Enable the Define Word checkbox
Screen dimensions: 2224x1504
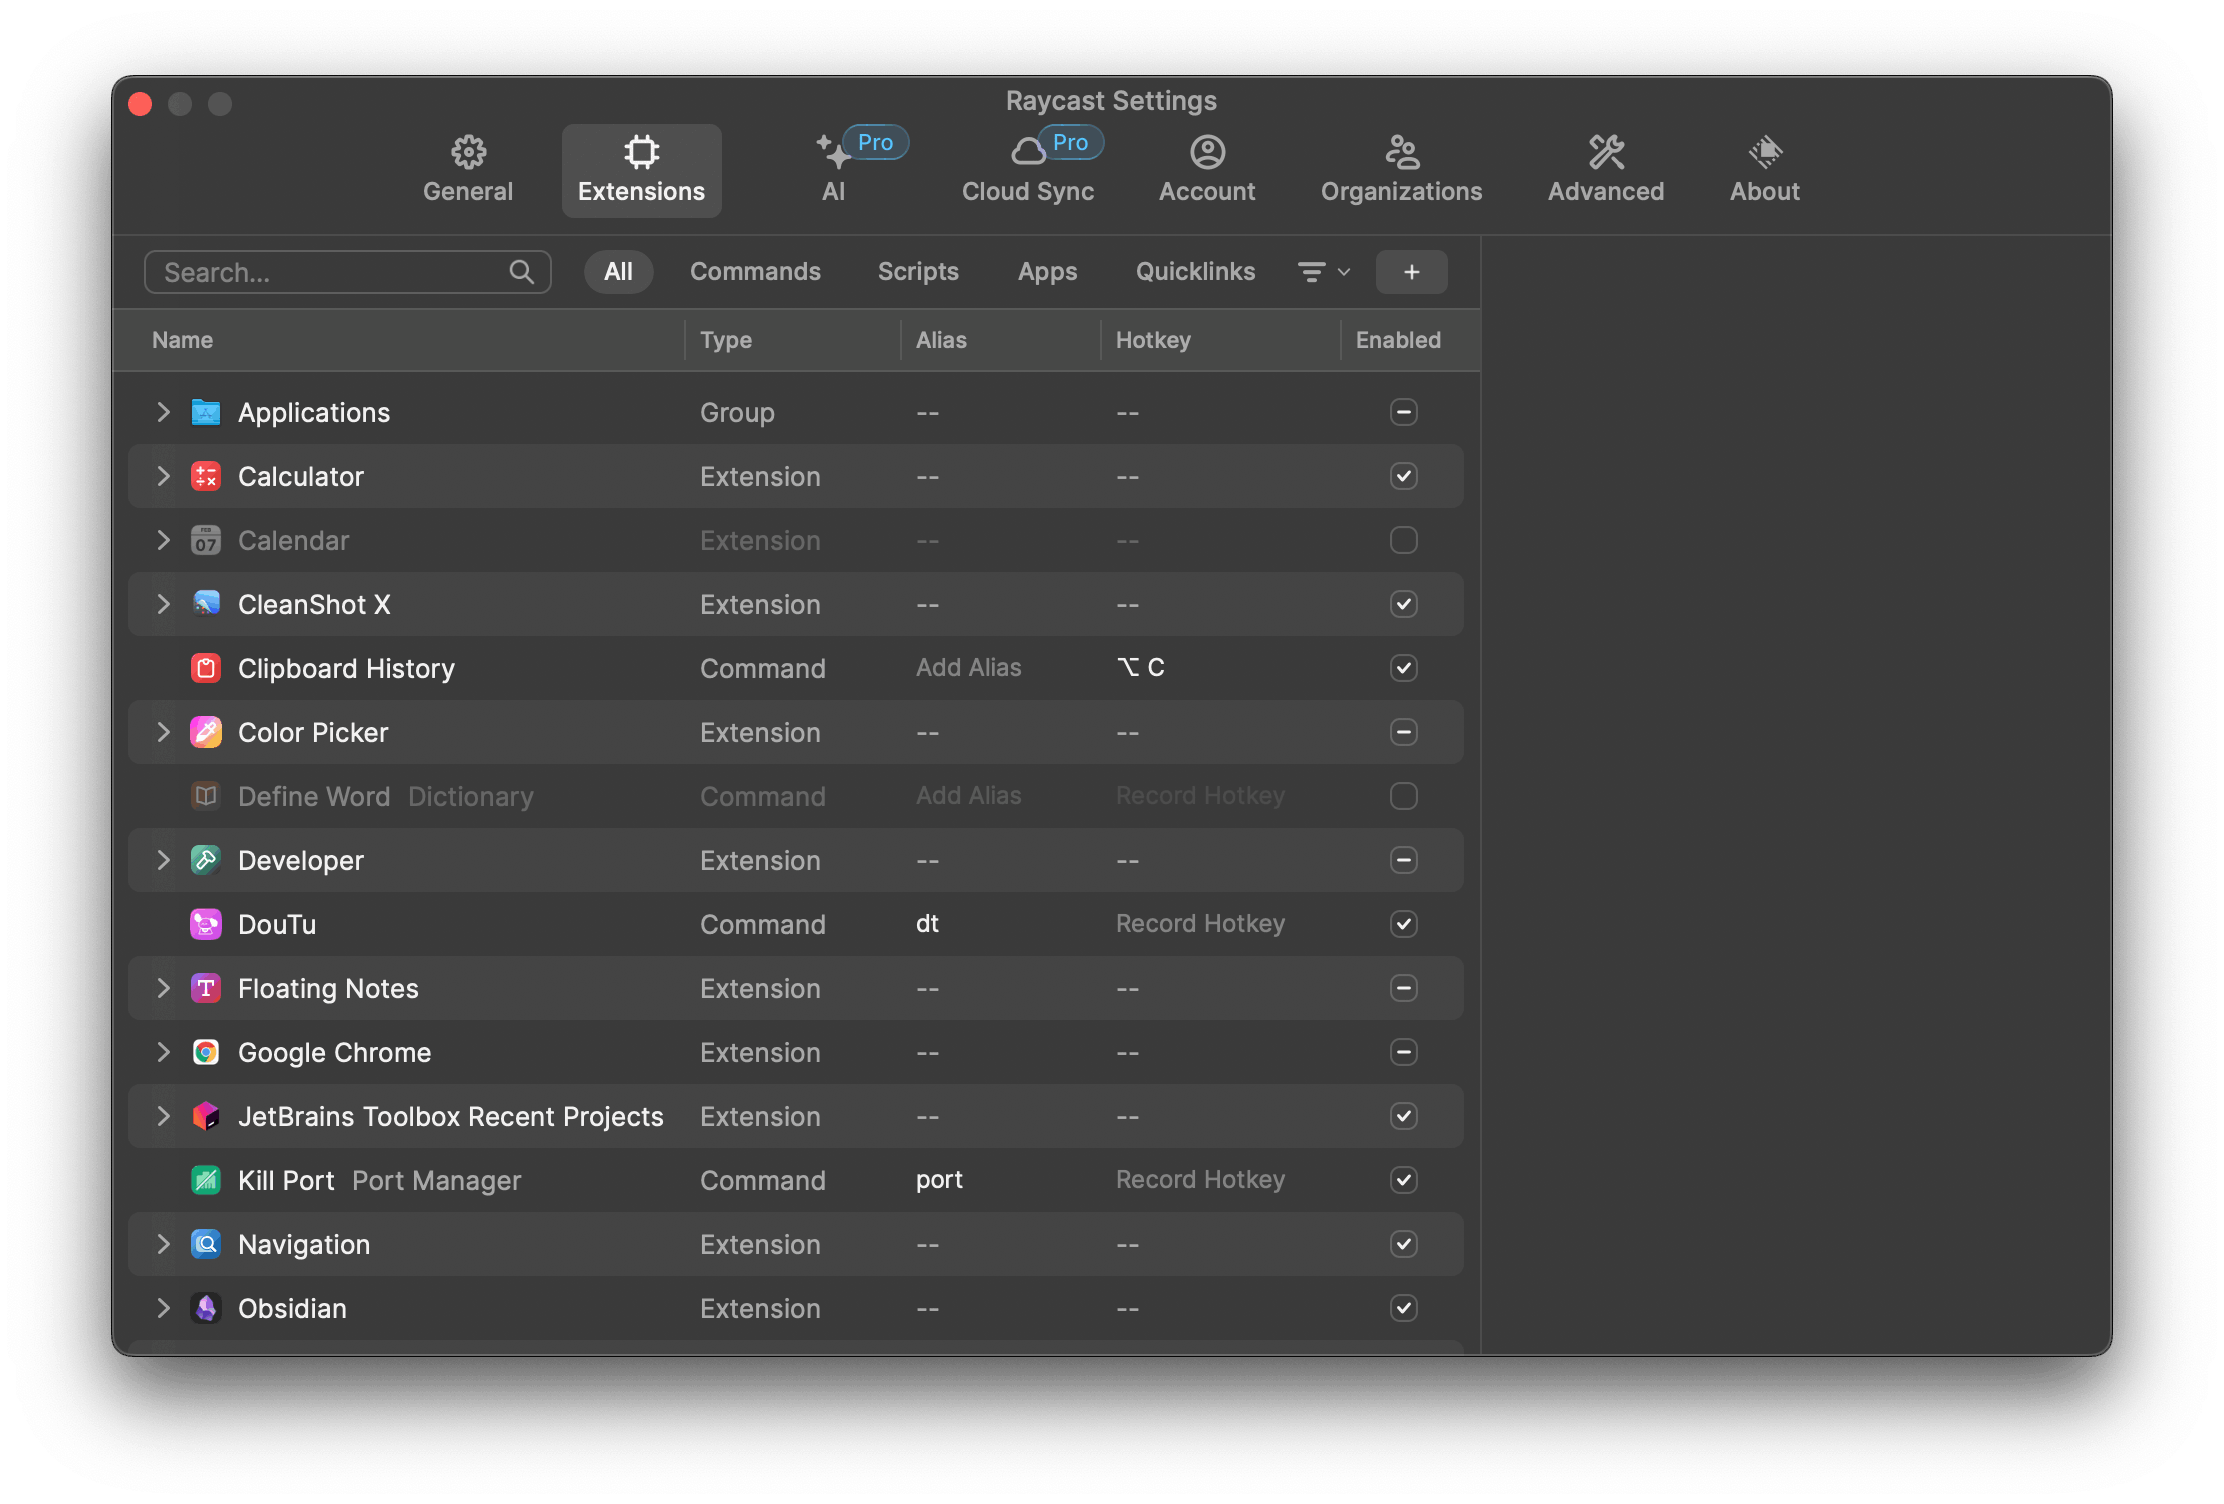(x=1403, y=796)
